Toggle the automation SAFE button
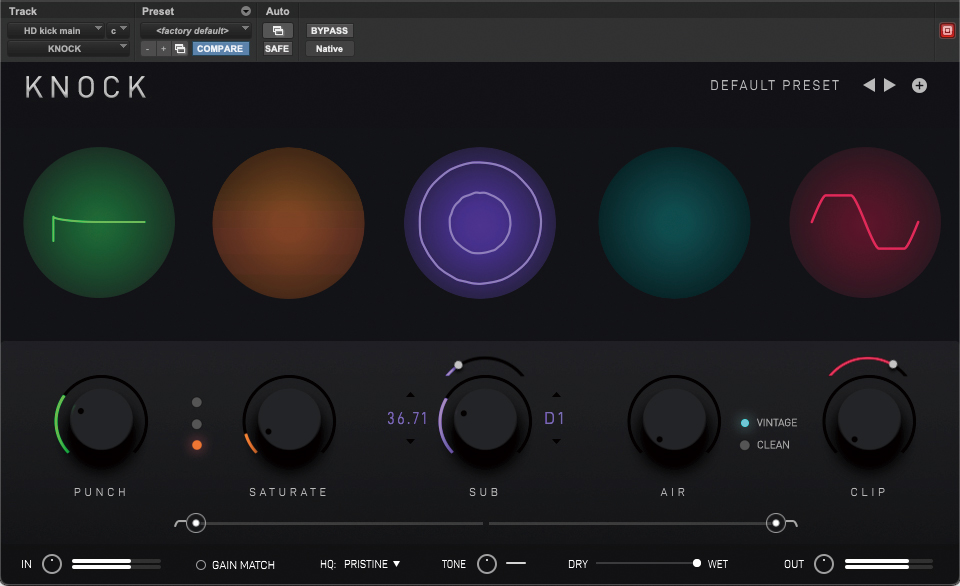 click(x=277, y=48)
